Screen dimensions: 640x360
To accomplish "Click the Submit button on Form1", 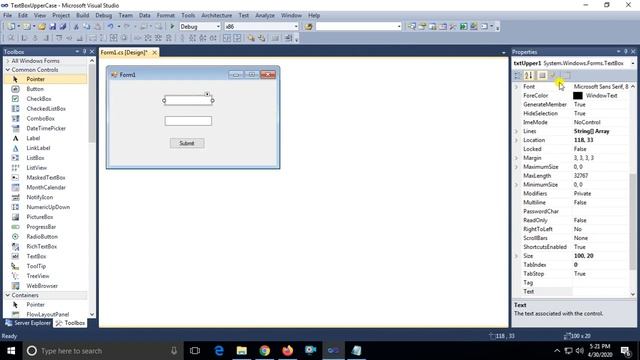I will (187, 143).
